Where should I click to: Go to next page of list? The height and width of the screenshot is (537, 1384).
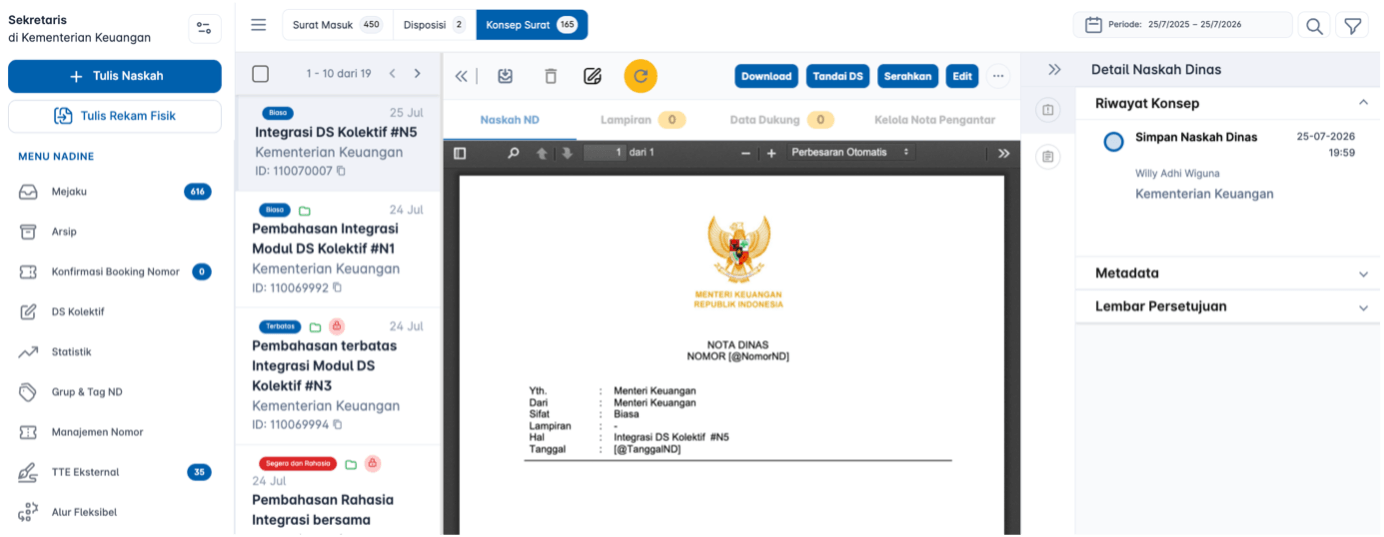tap(417, 74)
